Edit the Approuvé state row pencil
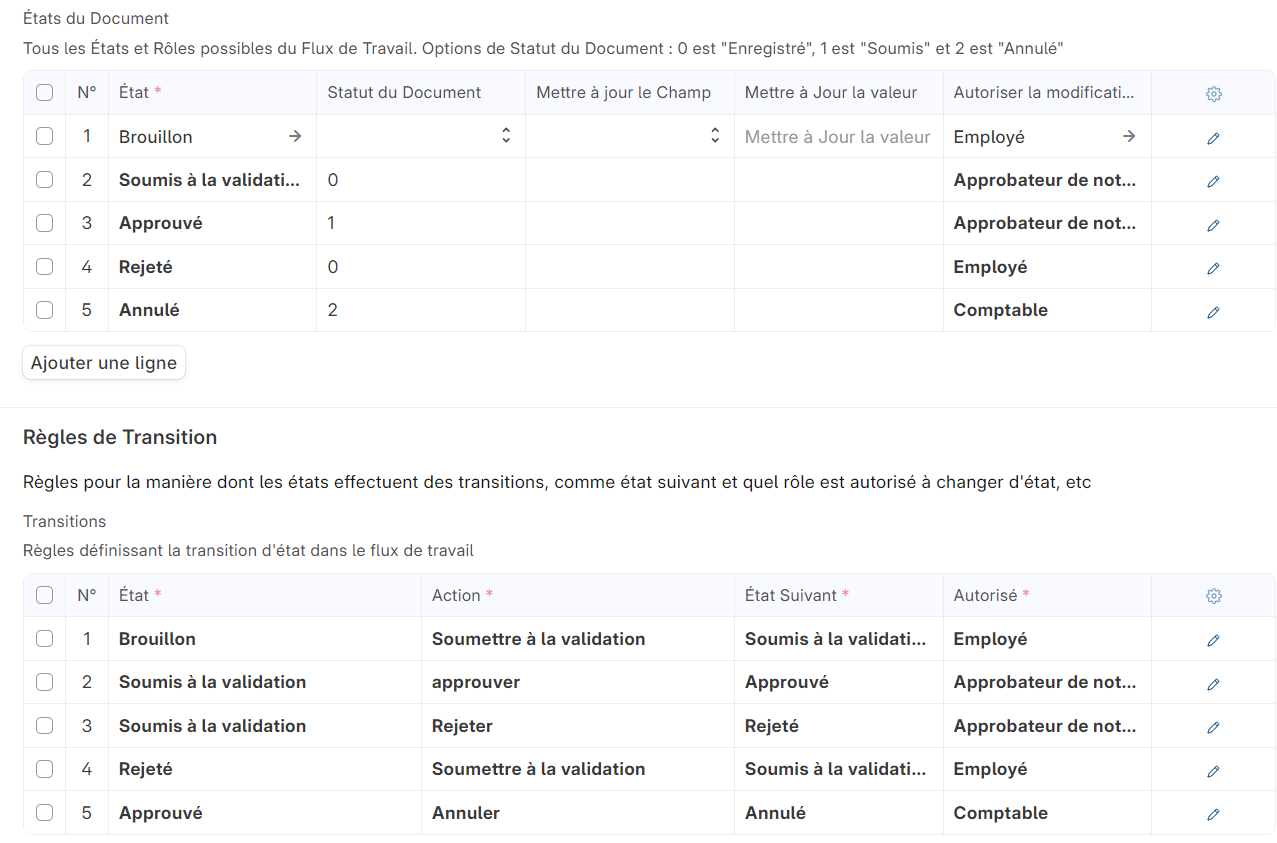Viewport: 1277px width, 843px height. click(1213, 225)
